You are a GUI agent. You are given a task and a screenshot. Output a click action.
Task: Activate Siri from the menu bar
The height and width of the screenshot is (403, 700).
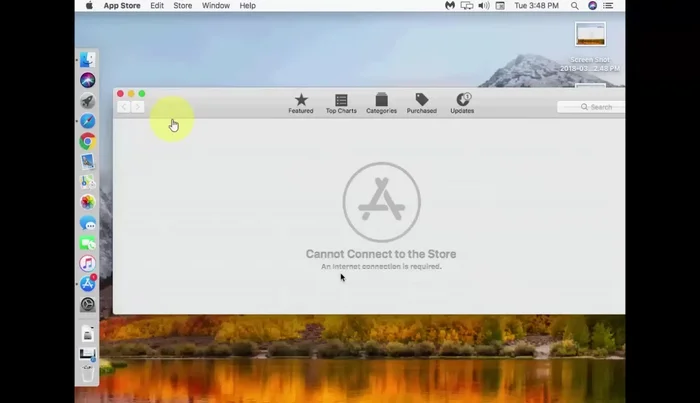[x=592, y=5]
